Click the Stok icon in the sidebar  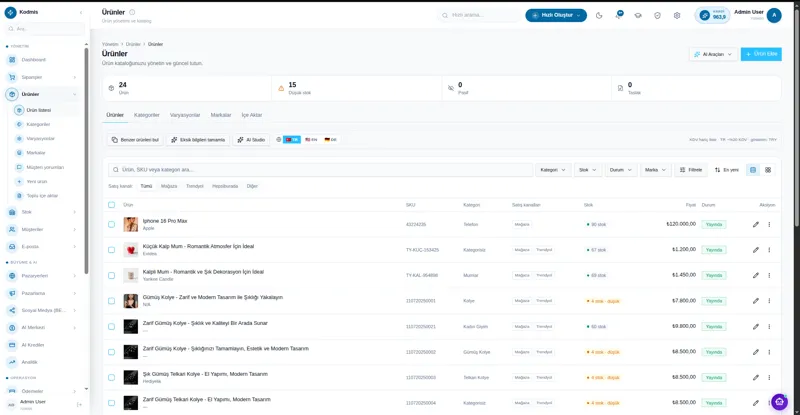coord(12,212)
